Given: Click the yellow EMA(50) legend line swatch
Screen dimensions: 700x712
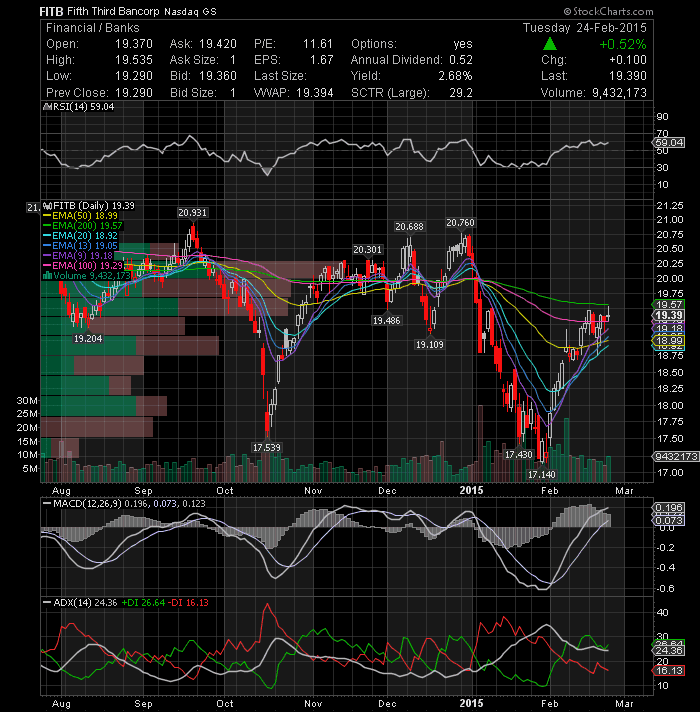Looking at the screenshot, I should 47,216.
